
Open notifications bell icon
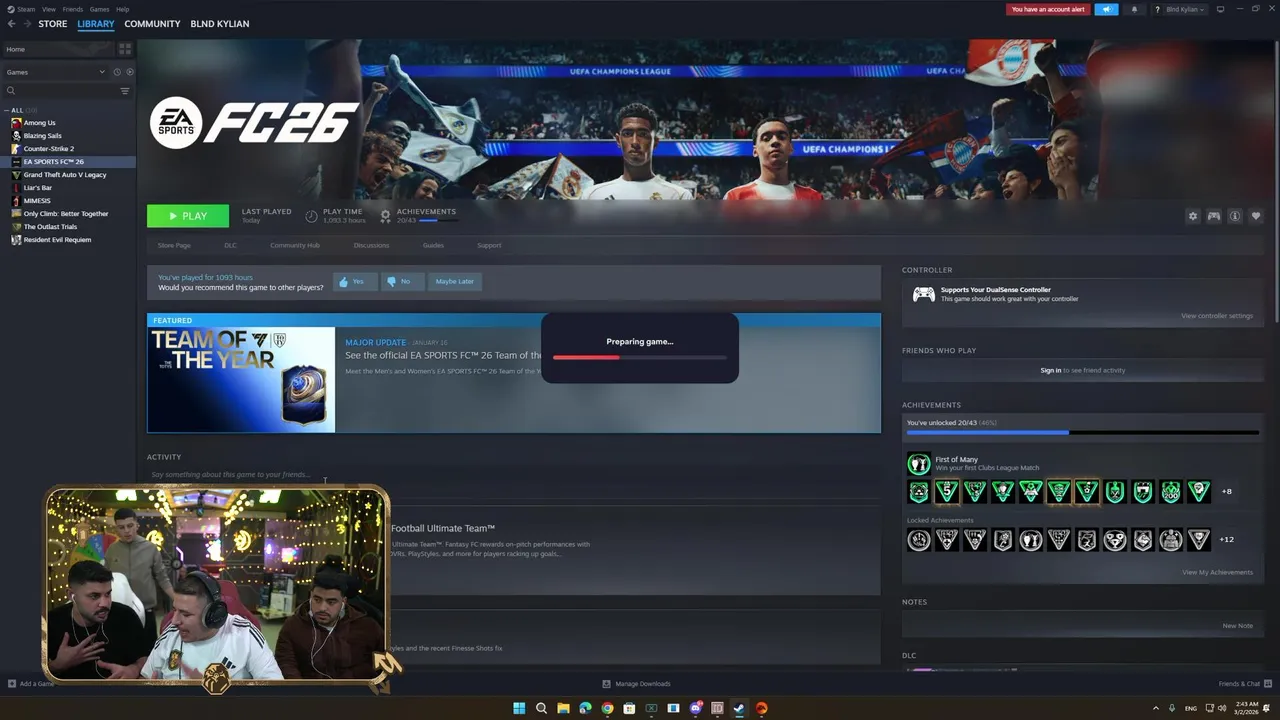click(1134, 9)
